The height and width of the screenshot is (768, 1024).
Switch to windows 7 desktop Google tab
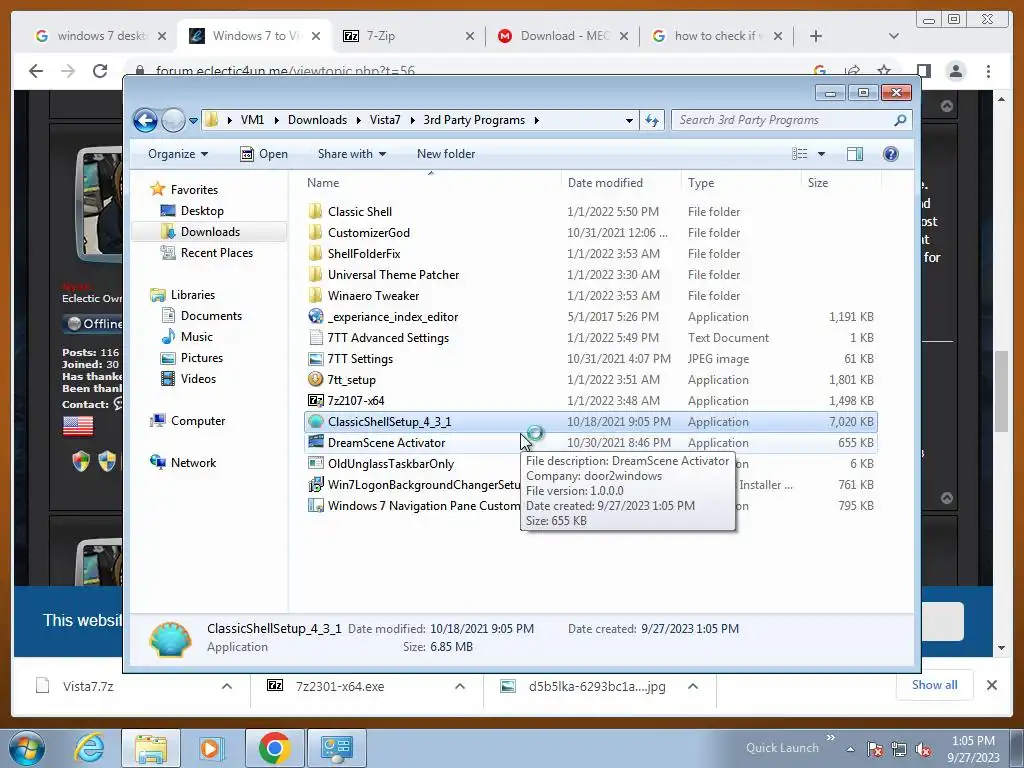(x=99, y=36)
